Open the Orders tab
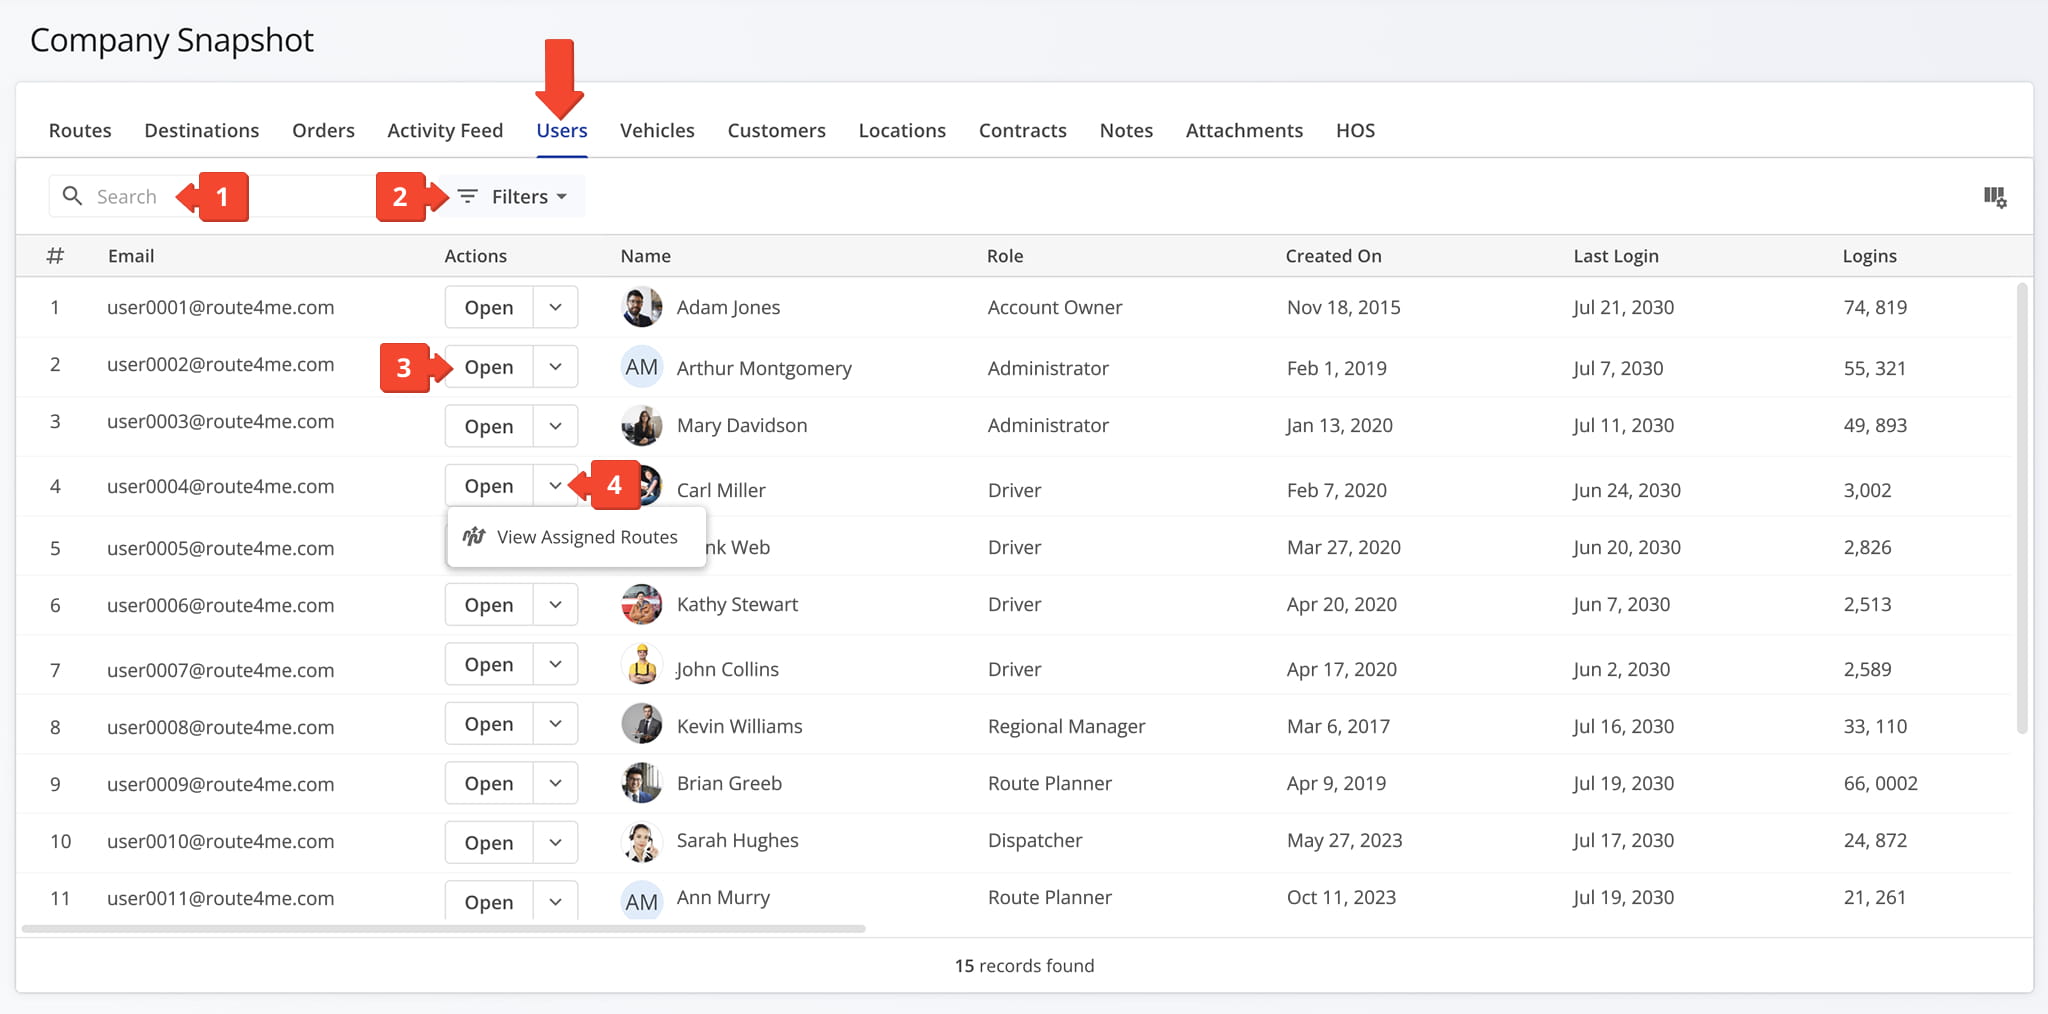 (323, 130)
